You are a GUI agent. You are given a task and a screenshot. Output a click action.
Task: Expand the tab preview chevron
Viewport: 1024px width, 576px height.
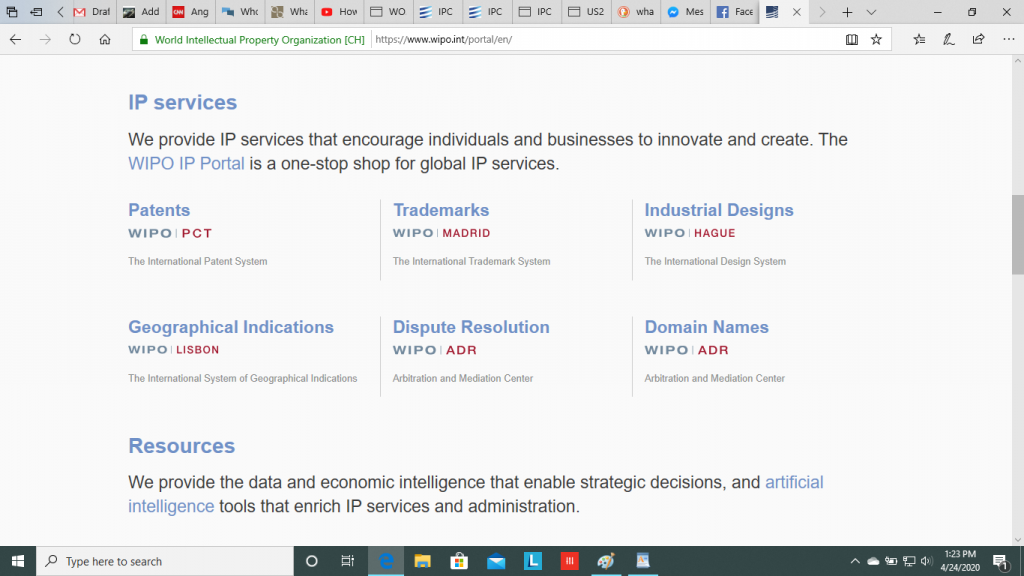pos(871,12)
